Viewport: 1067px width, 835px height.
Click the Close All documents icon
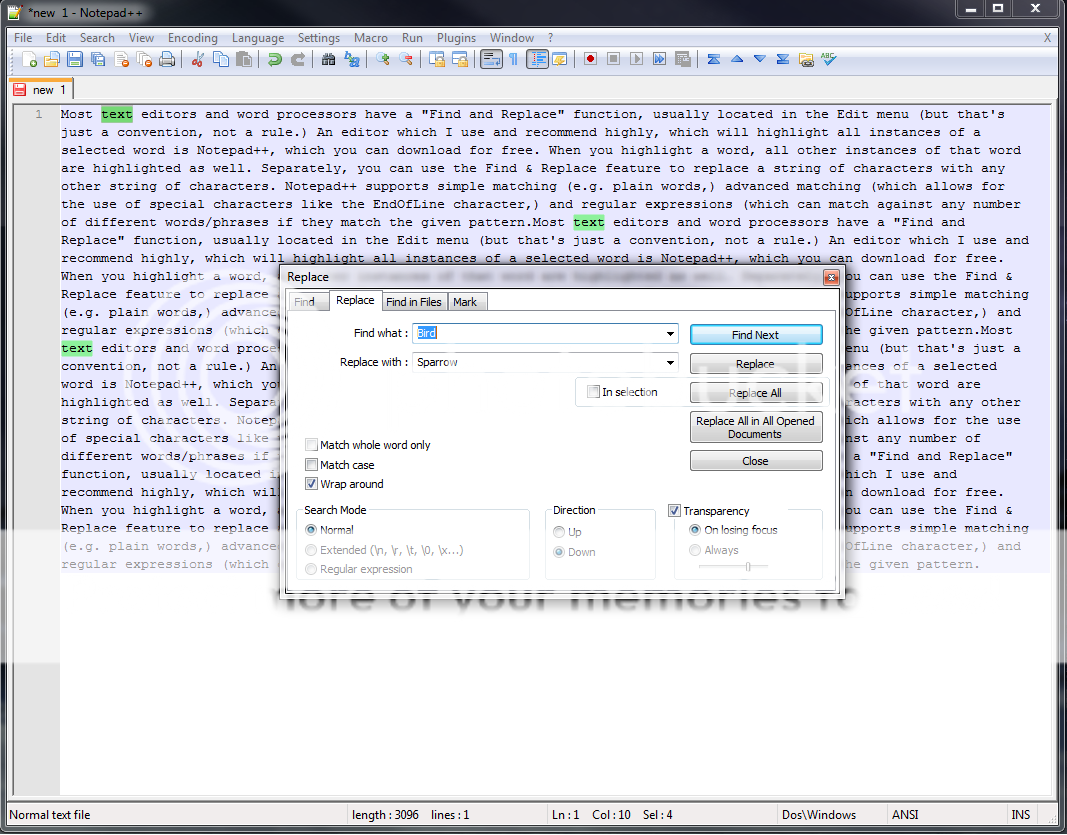coord(144,60)
